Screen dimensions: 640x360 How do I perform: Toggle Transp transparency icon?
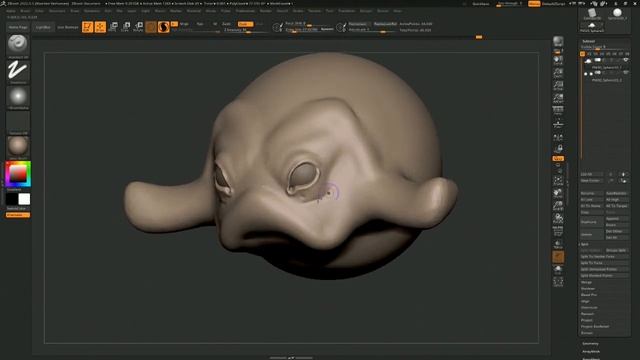click(x=558, y=244)
